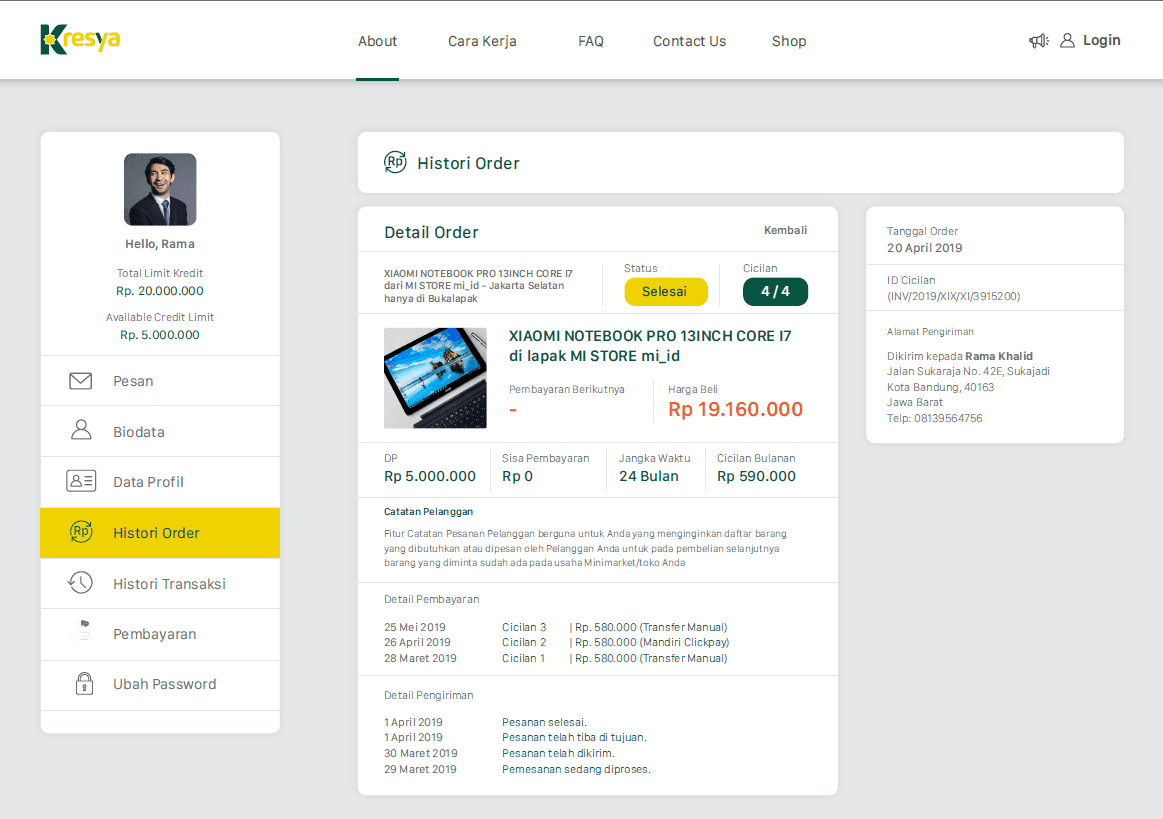Open the About menu item

(x=377, y=41)
